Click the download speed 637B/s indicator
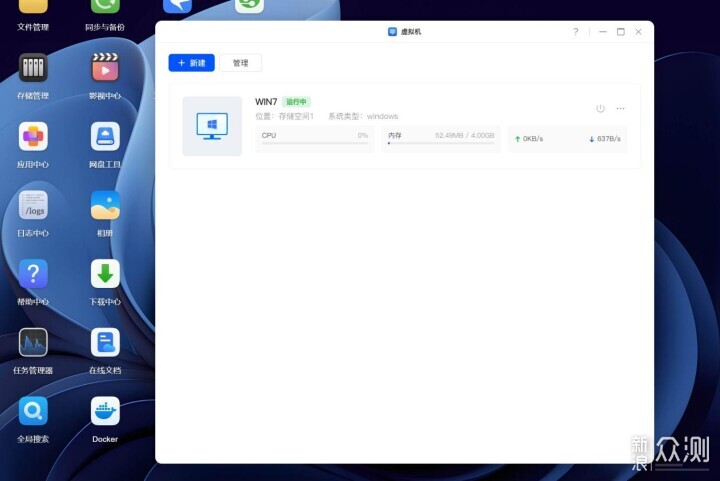This screenshot has height=481, width=720. (x=605, y=139)
